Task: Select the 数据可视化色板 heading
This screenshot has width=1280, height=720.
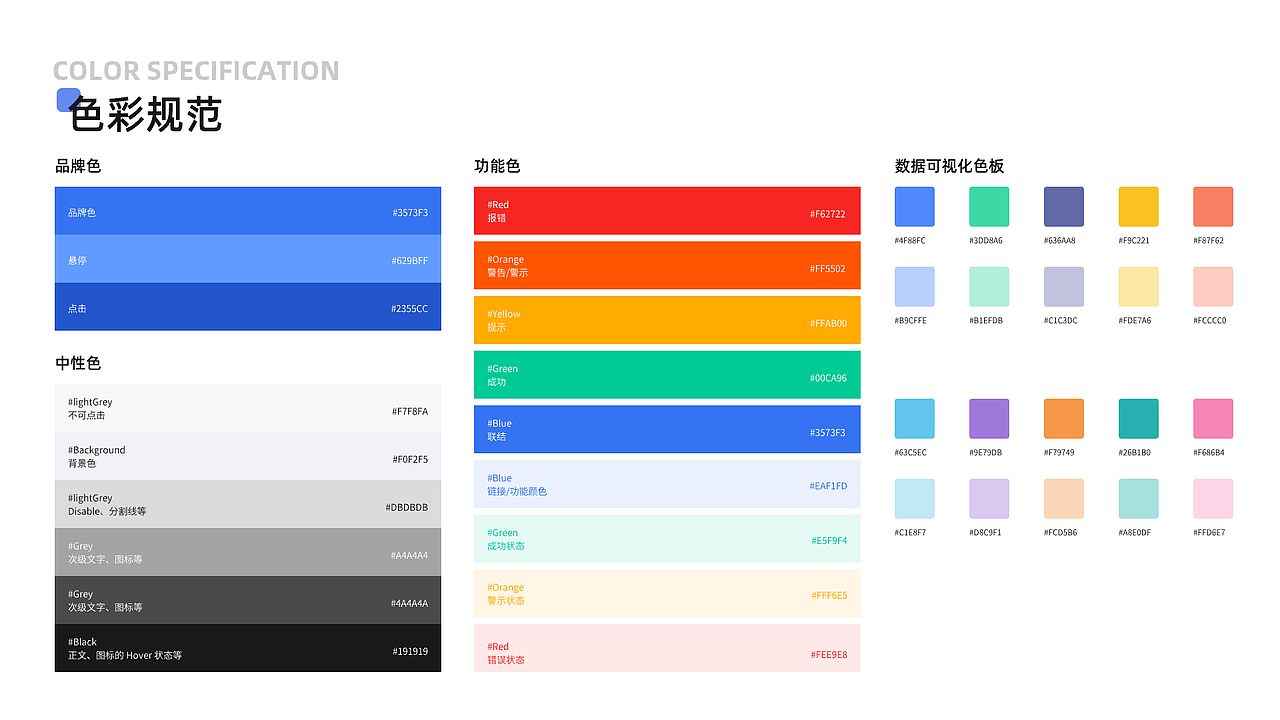Action: 946,166
